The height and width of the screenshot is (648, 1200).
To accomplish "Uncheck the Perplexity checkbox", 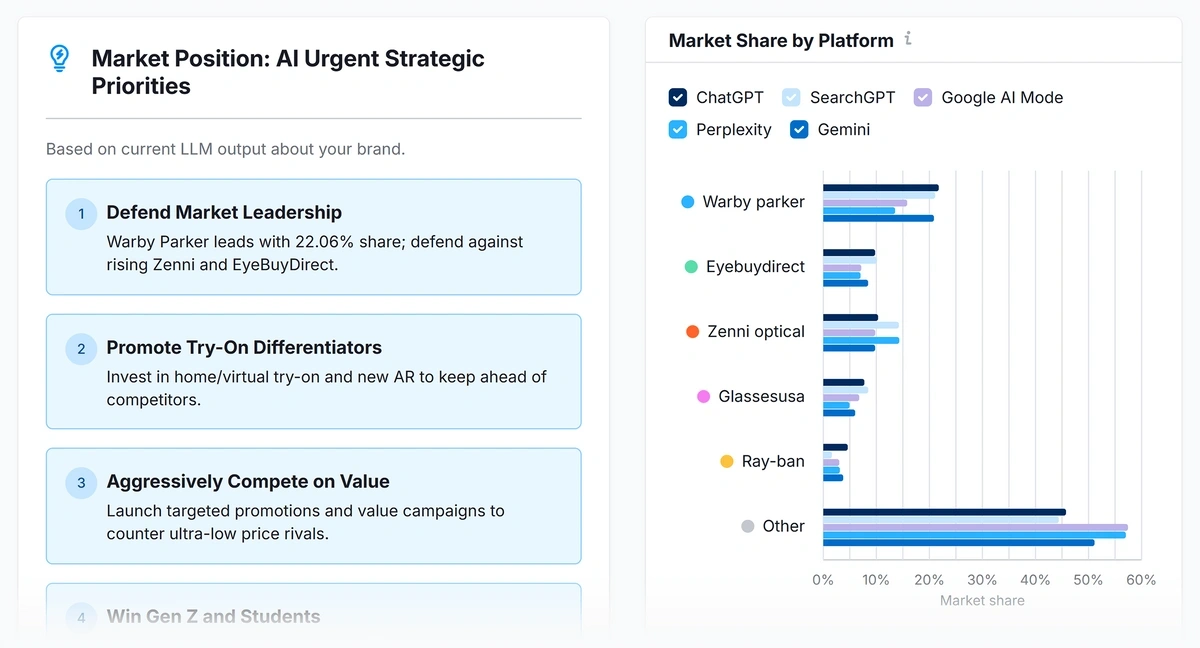I will (678, 129).
